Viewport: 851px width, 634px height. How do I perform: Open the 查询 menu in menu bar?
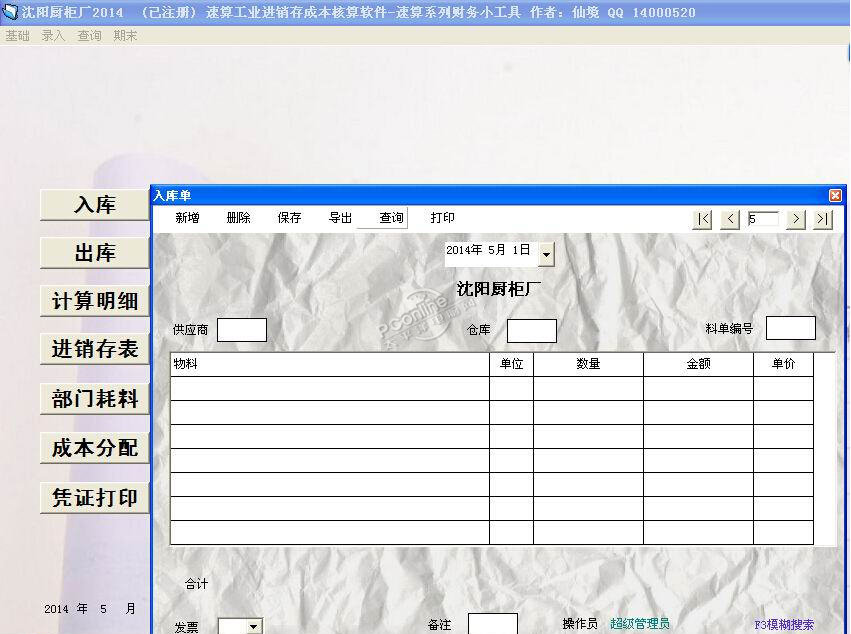89,36
